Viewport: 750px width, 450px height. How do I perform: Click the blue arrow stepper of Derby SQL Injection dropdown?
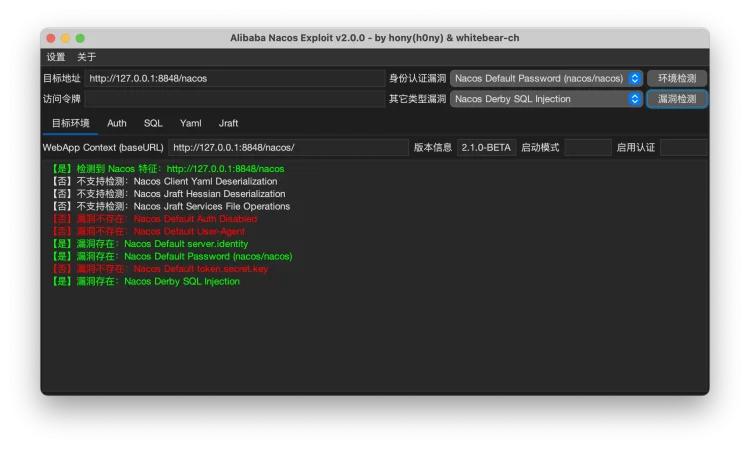click(x=635, y=99)
